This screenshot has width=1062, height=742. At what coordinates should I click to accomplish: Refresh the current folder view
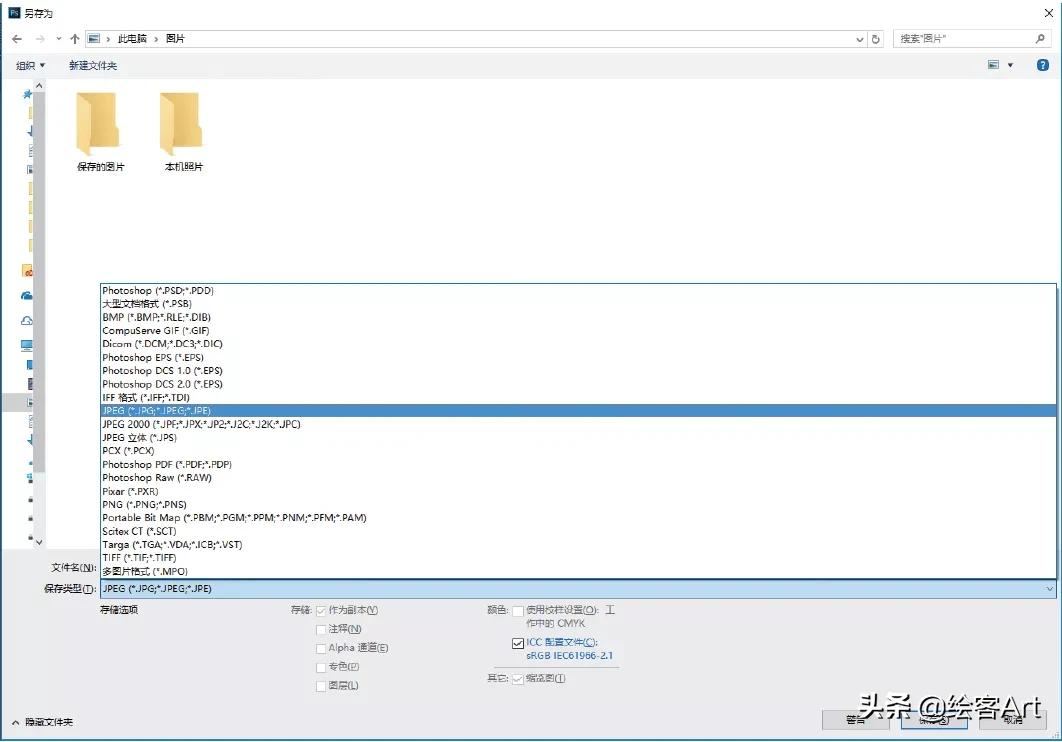click(876, 39)
